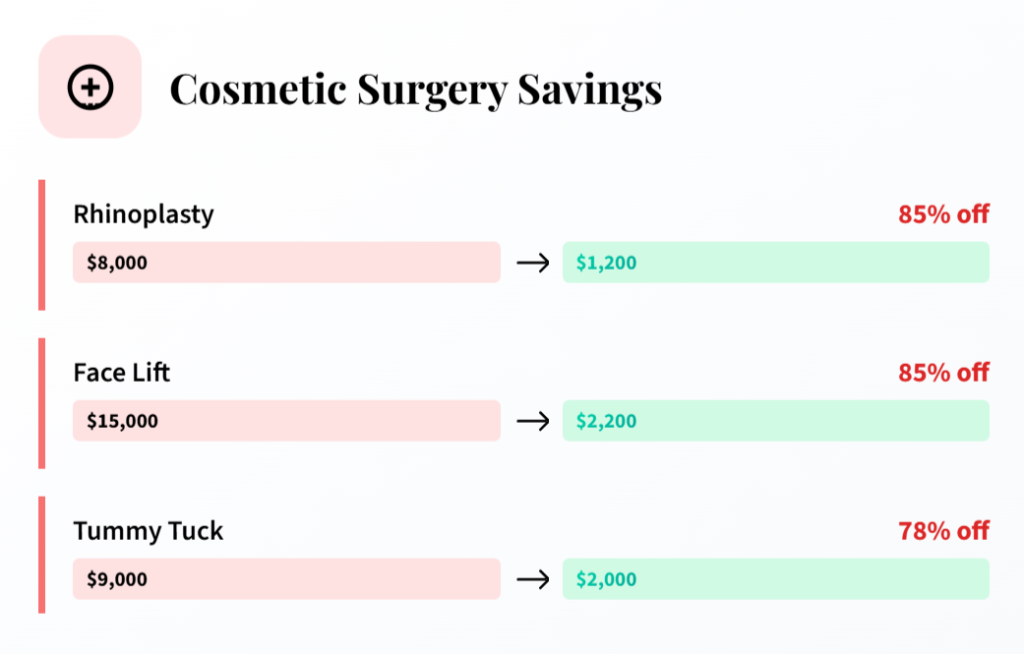Click the Cosmetic Surgery Savings heading
Viewport: 1024px width, 654px height.
click(415, 89)
